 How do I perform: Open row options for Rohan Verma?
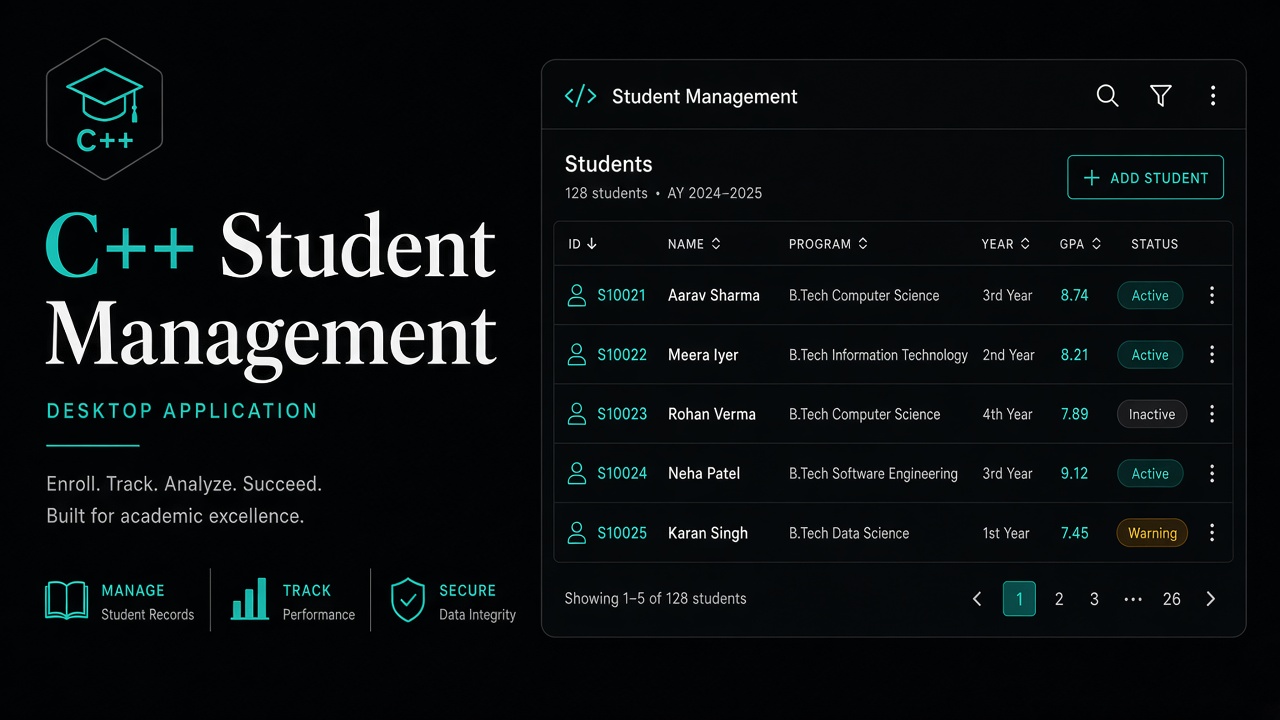coord(1212,414)
